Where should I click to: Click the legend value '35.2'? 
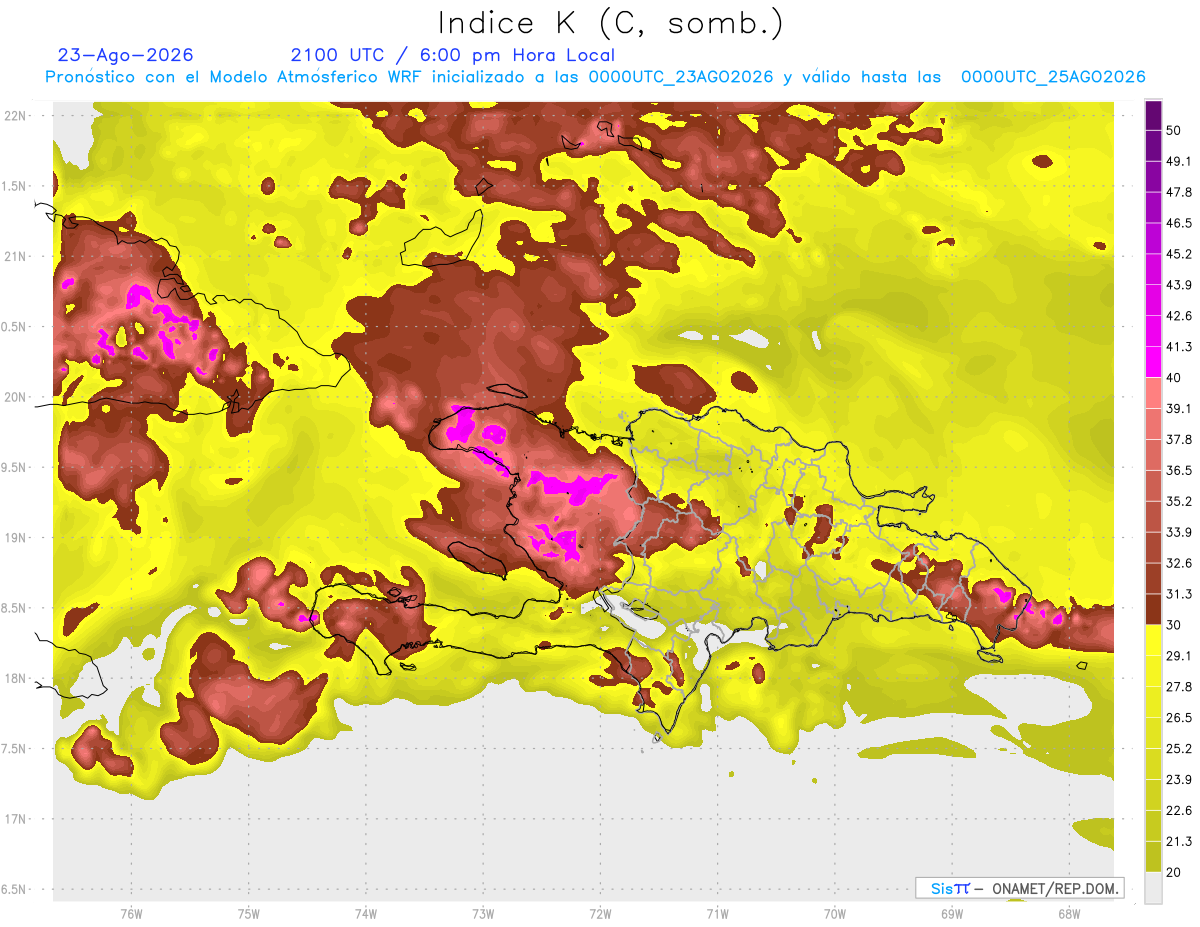pyautogui.click(x=1179, y=501)
